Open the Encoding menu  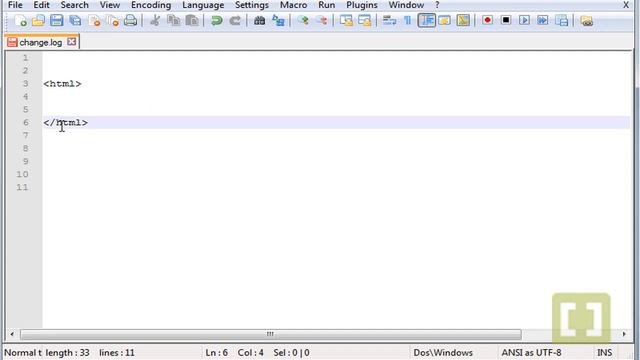coord(151,5)
